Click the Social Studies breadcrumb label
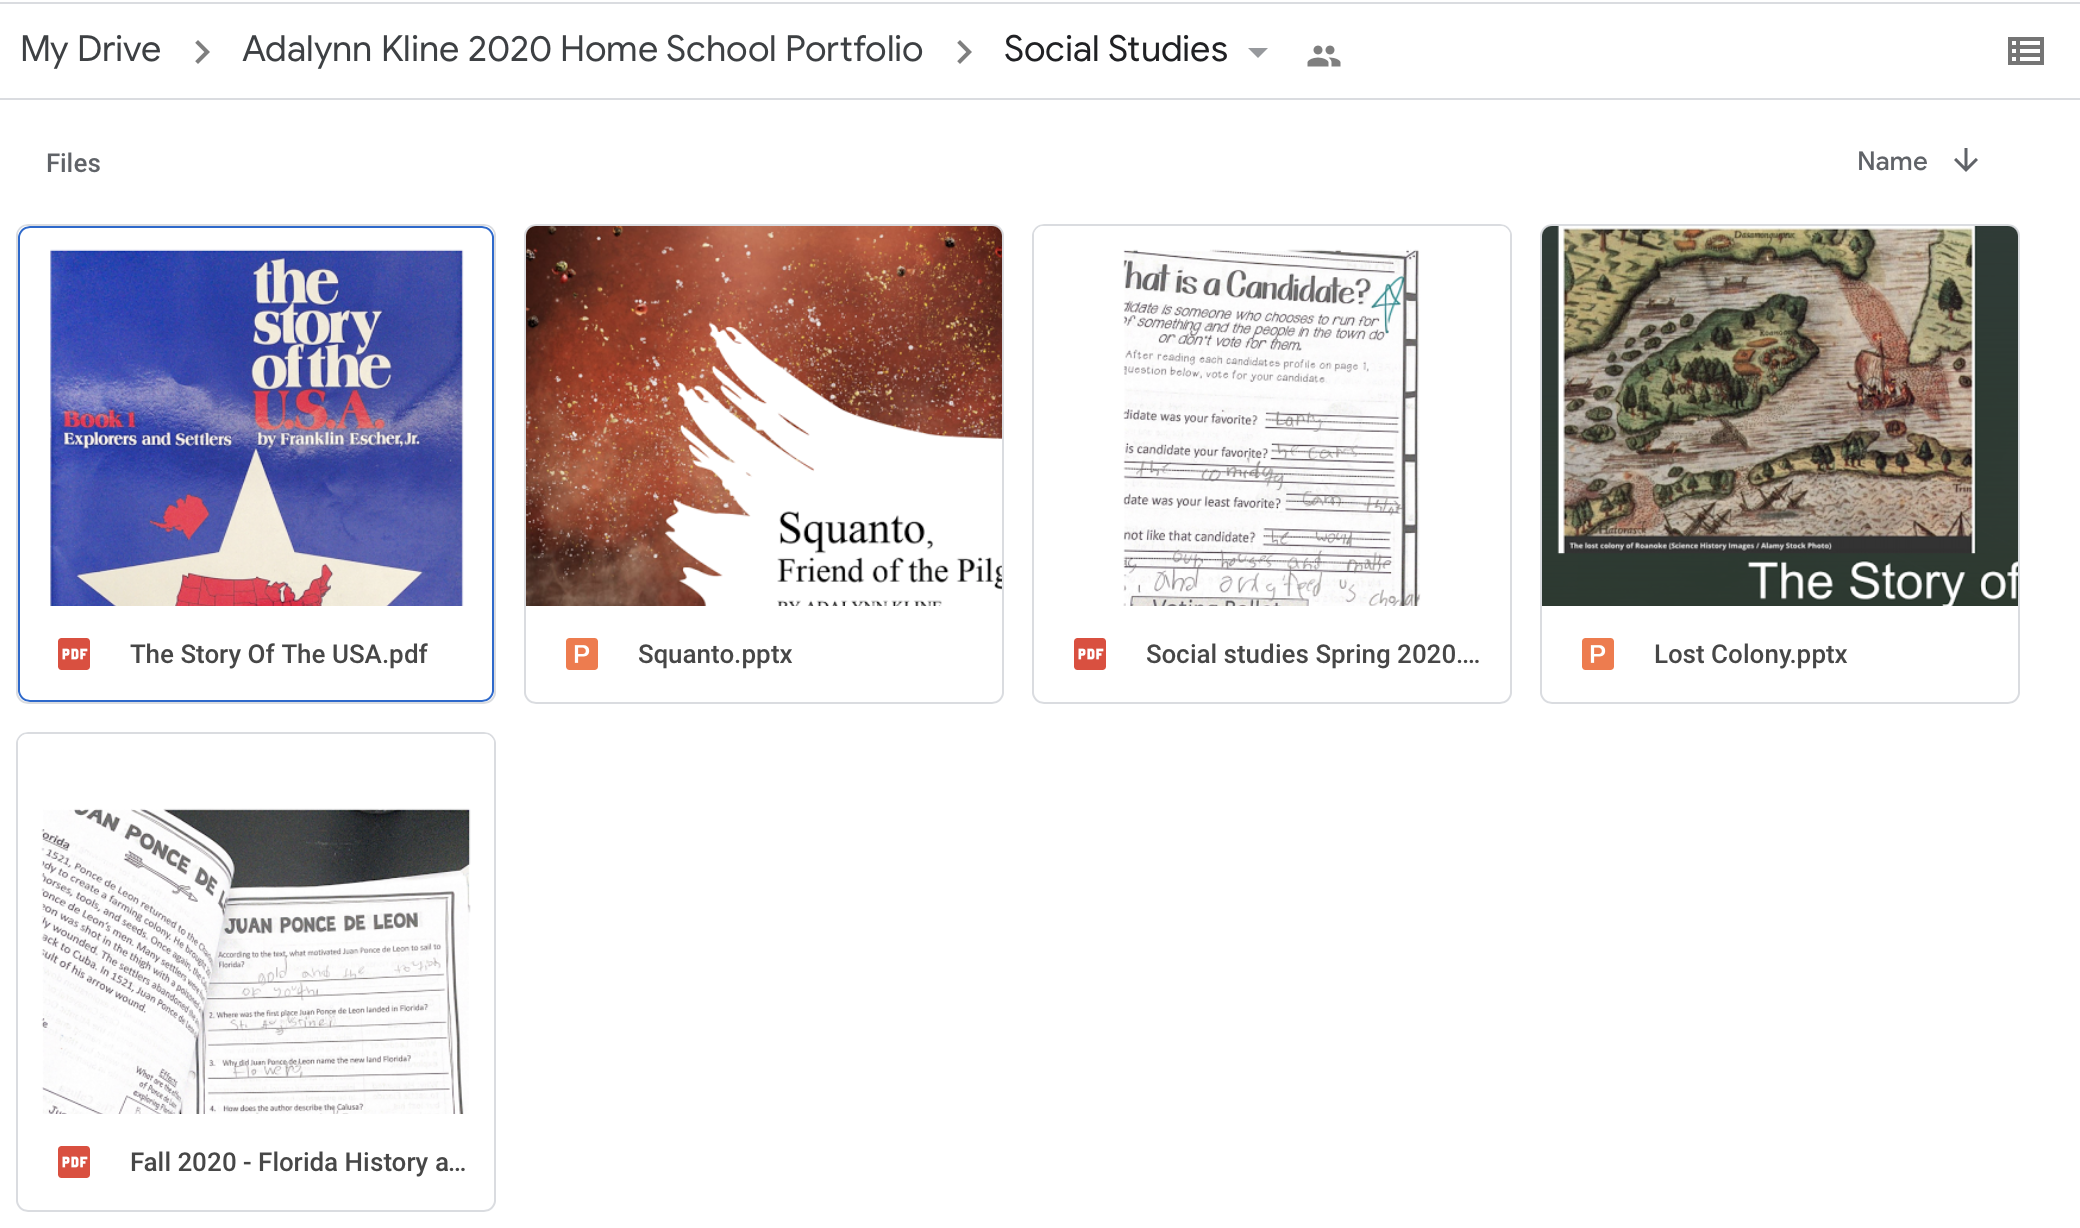 click(x=1115, y=49)
